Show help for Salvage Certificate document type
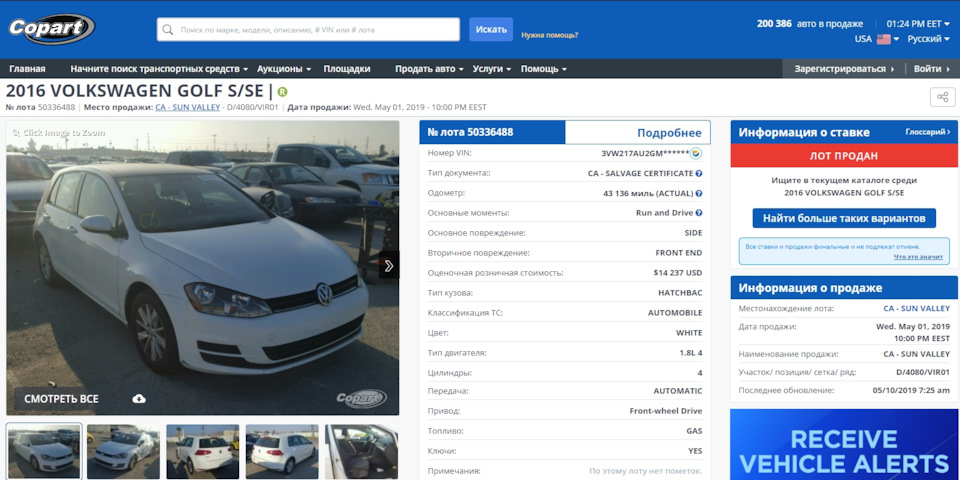 coord(699,173)
